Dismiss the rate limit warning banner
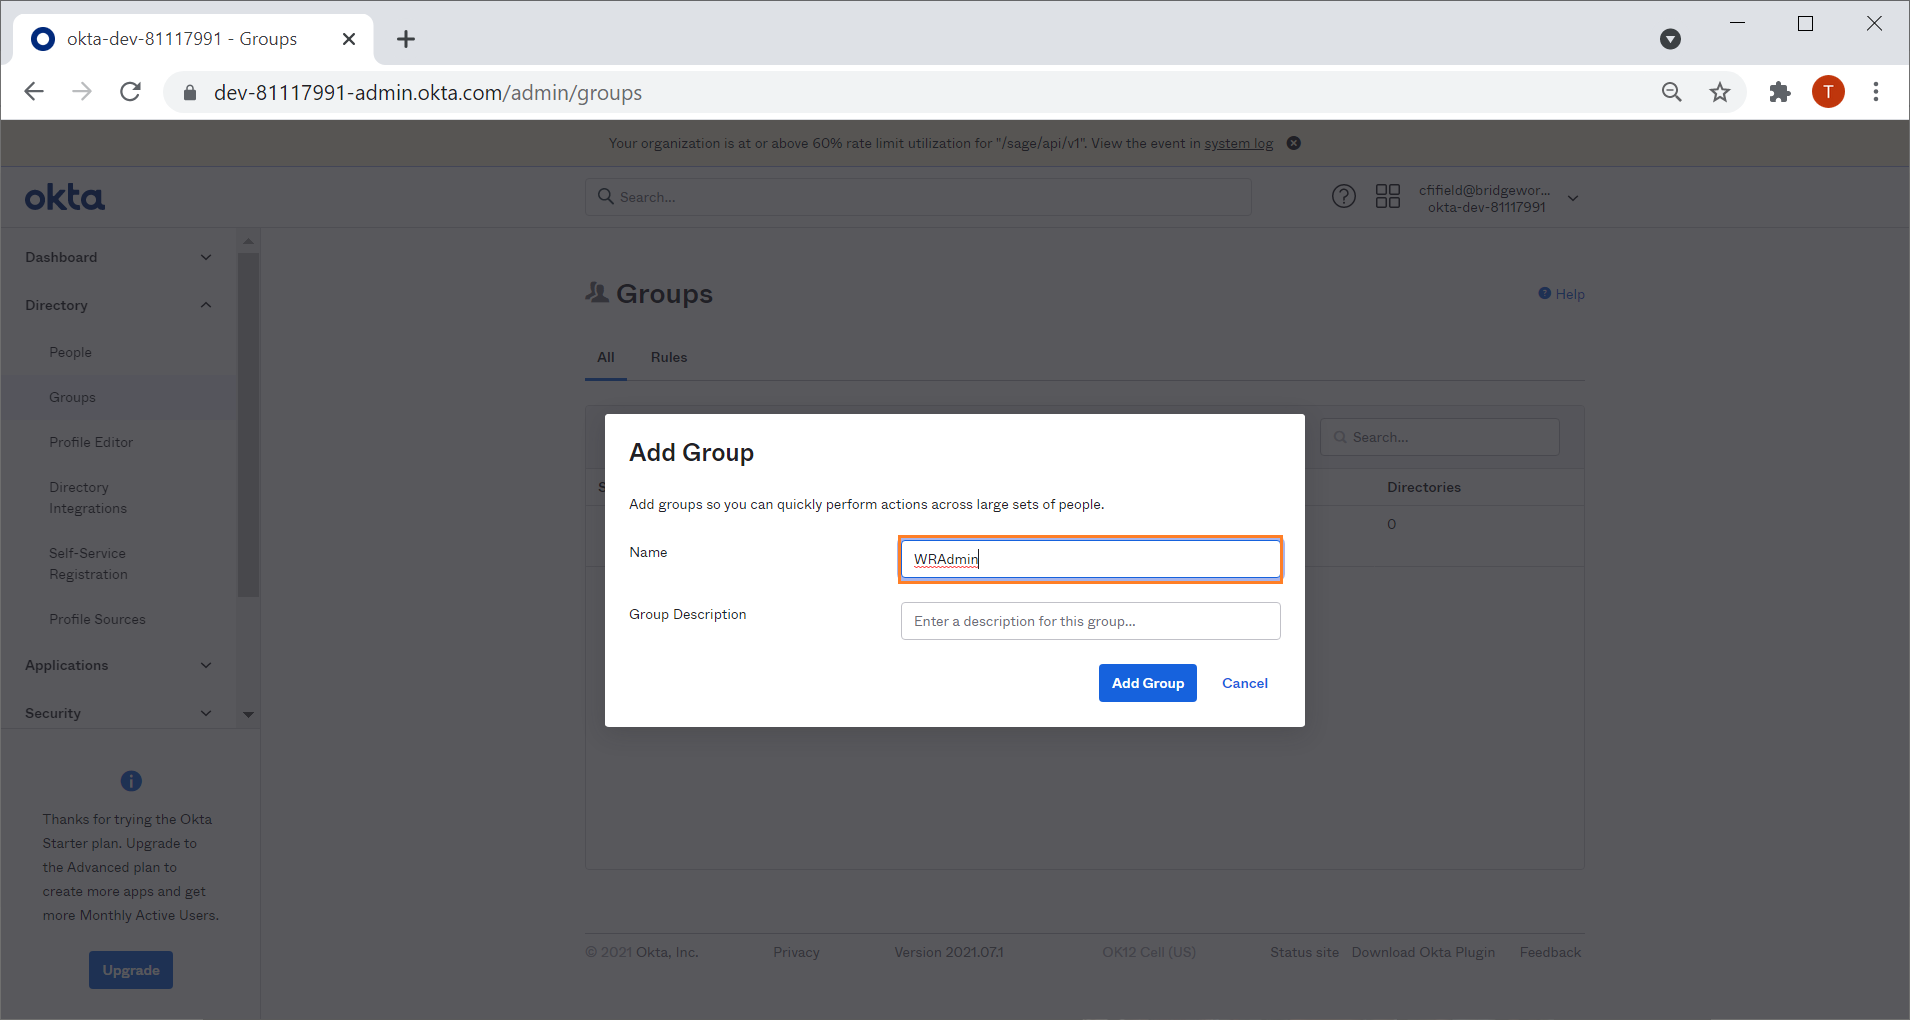Viewport: 1910px width, 1020px height. point(1294,143)
